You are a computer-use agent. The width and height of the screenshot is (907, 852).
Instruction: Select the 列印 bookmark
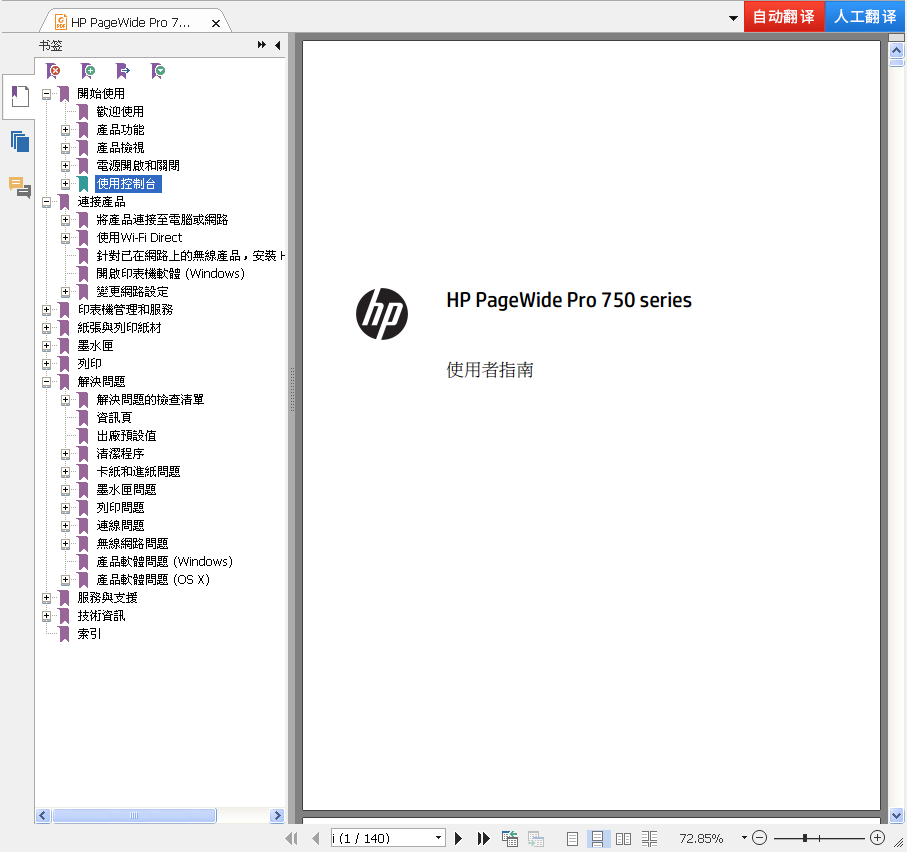(89, 364)
